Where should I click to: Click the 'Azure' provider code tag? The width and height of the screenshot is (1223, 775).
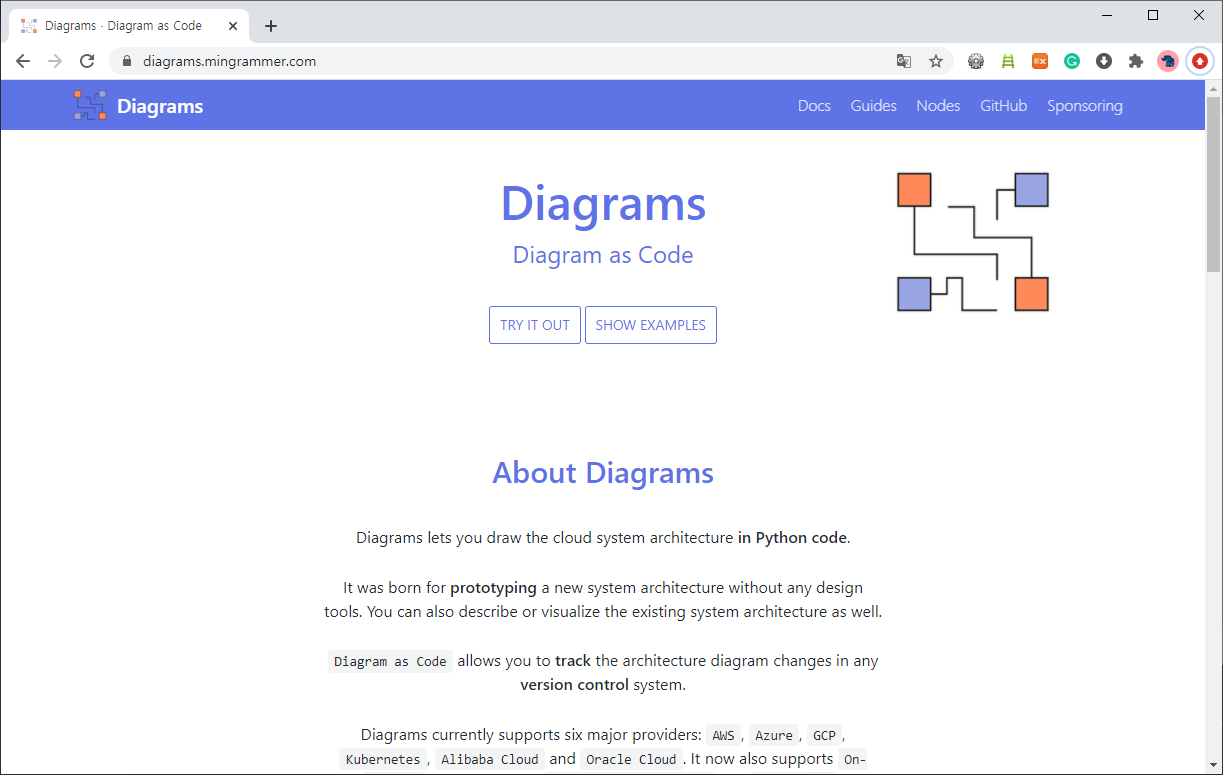click(x=774, y=735)
